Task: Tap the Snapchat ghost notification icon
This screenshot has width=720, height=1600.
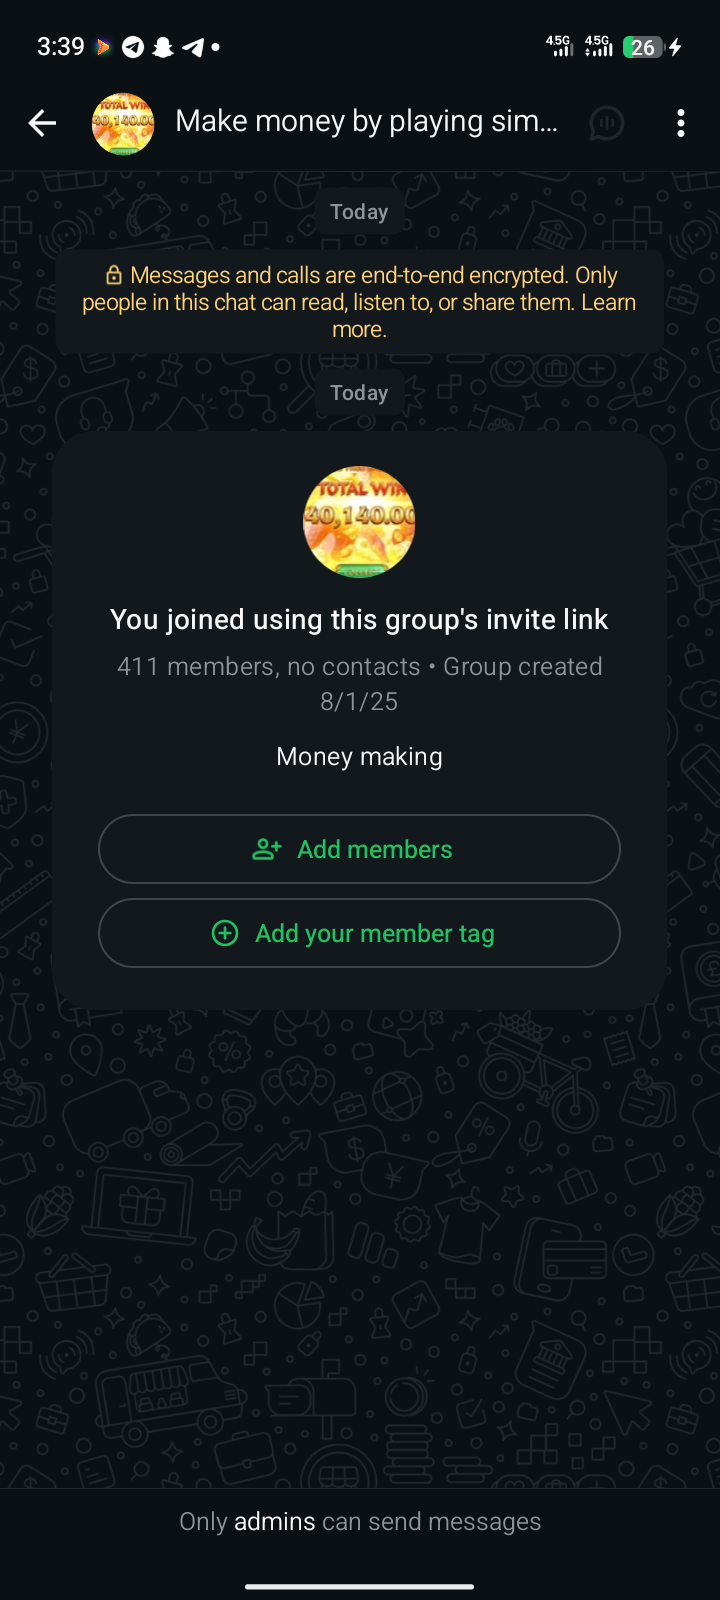Action: pyautogui.click(x=163, y=47)
